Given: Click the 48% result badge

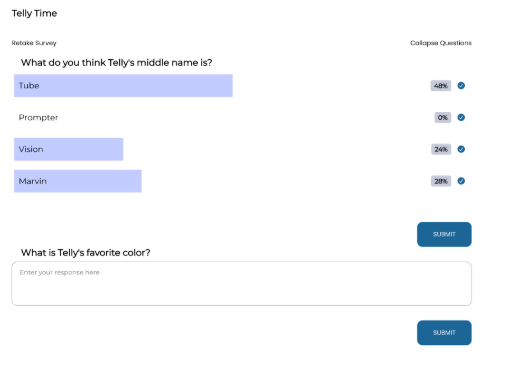Looking at the screenshot, I should [x=441, y=86].
